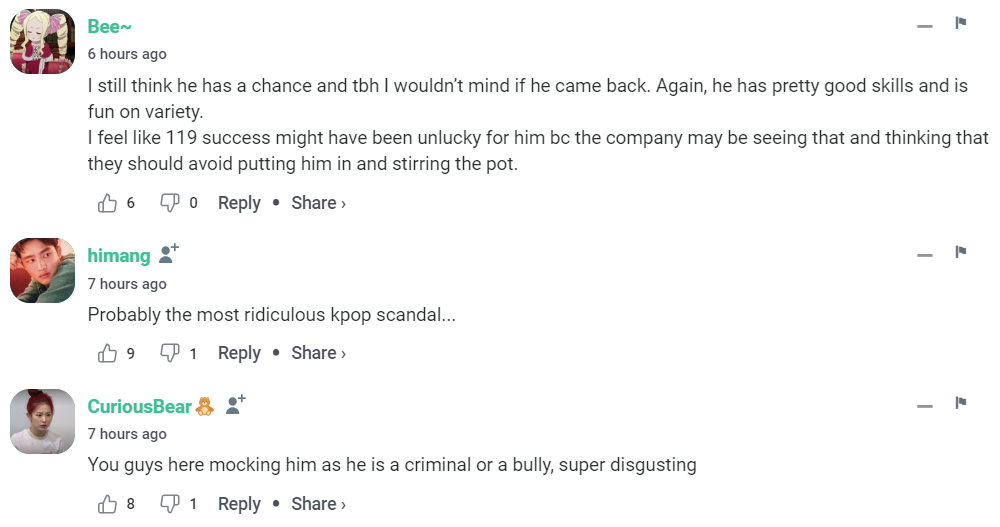Report CuriousBear's comment with flag icon
This screenshot has height=527, width=1000.
961,403
